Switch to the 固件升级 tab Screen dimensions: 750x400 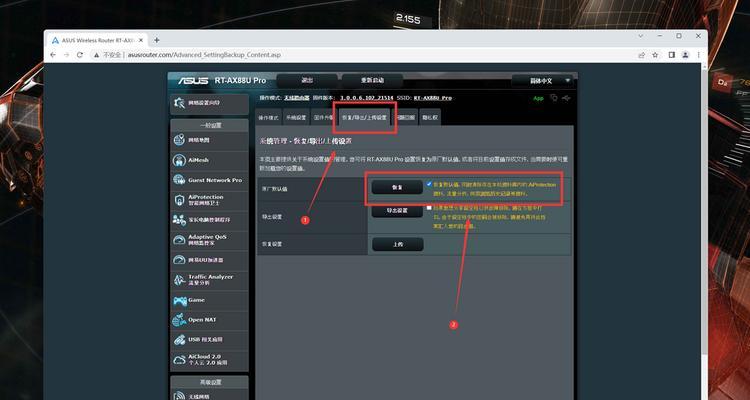click(323, 117)
